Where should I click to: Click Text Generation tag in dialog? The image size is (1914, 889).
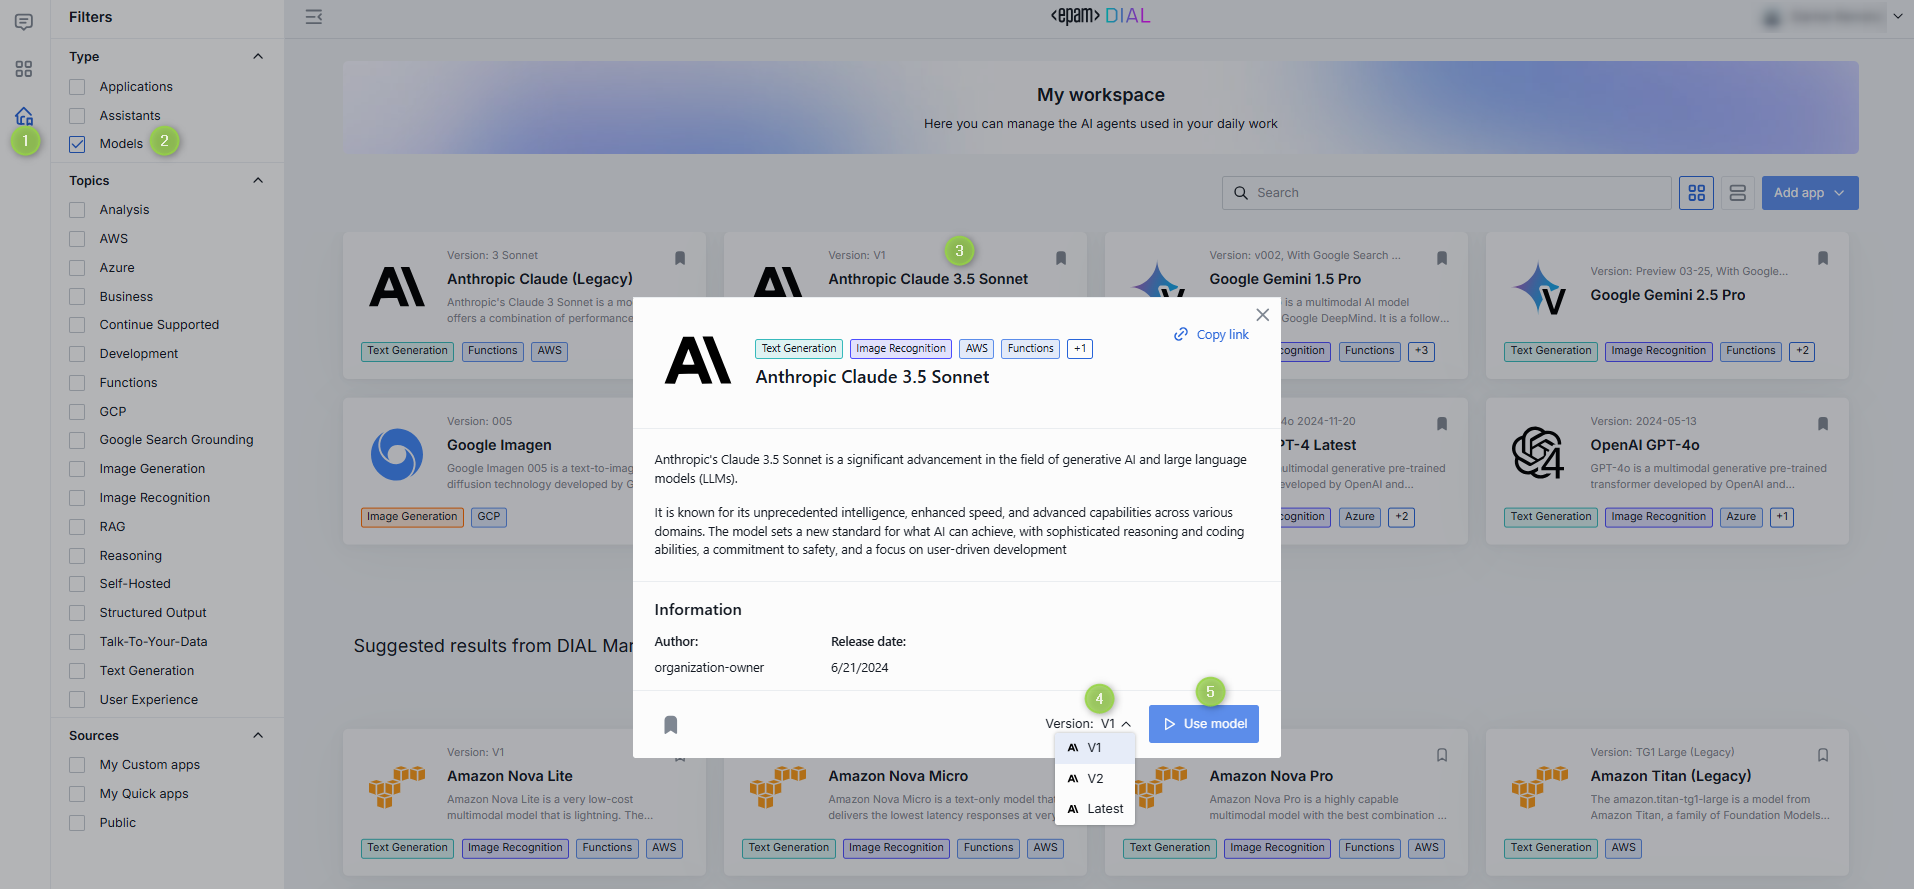click(x=799, y=349)
